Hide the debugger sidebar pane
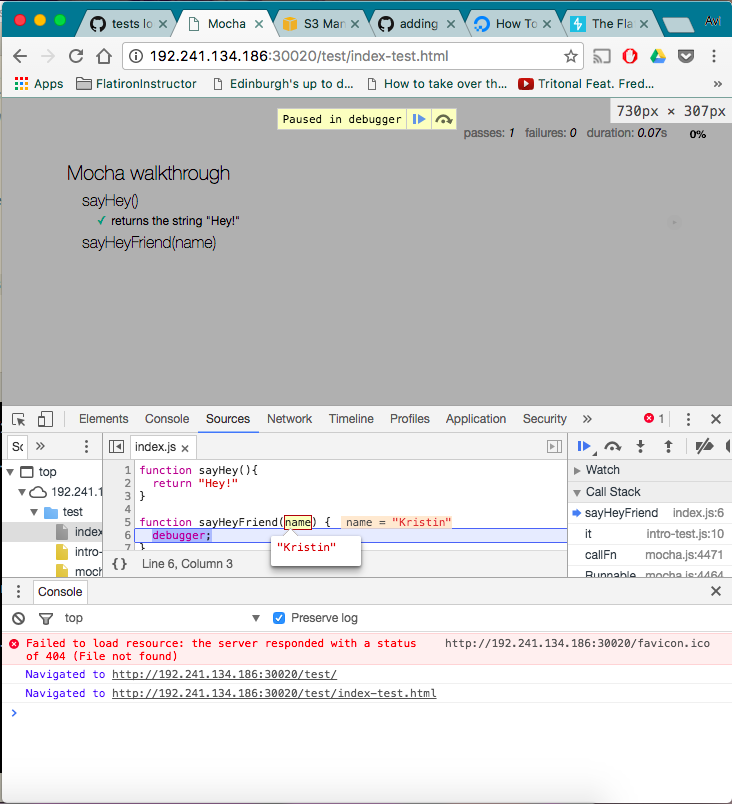The width and height of the screenshot is (732, 804). pos(554,447)
